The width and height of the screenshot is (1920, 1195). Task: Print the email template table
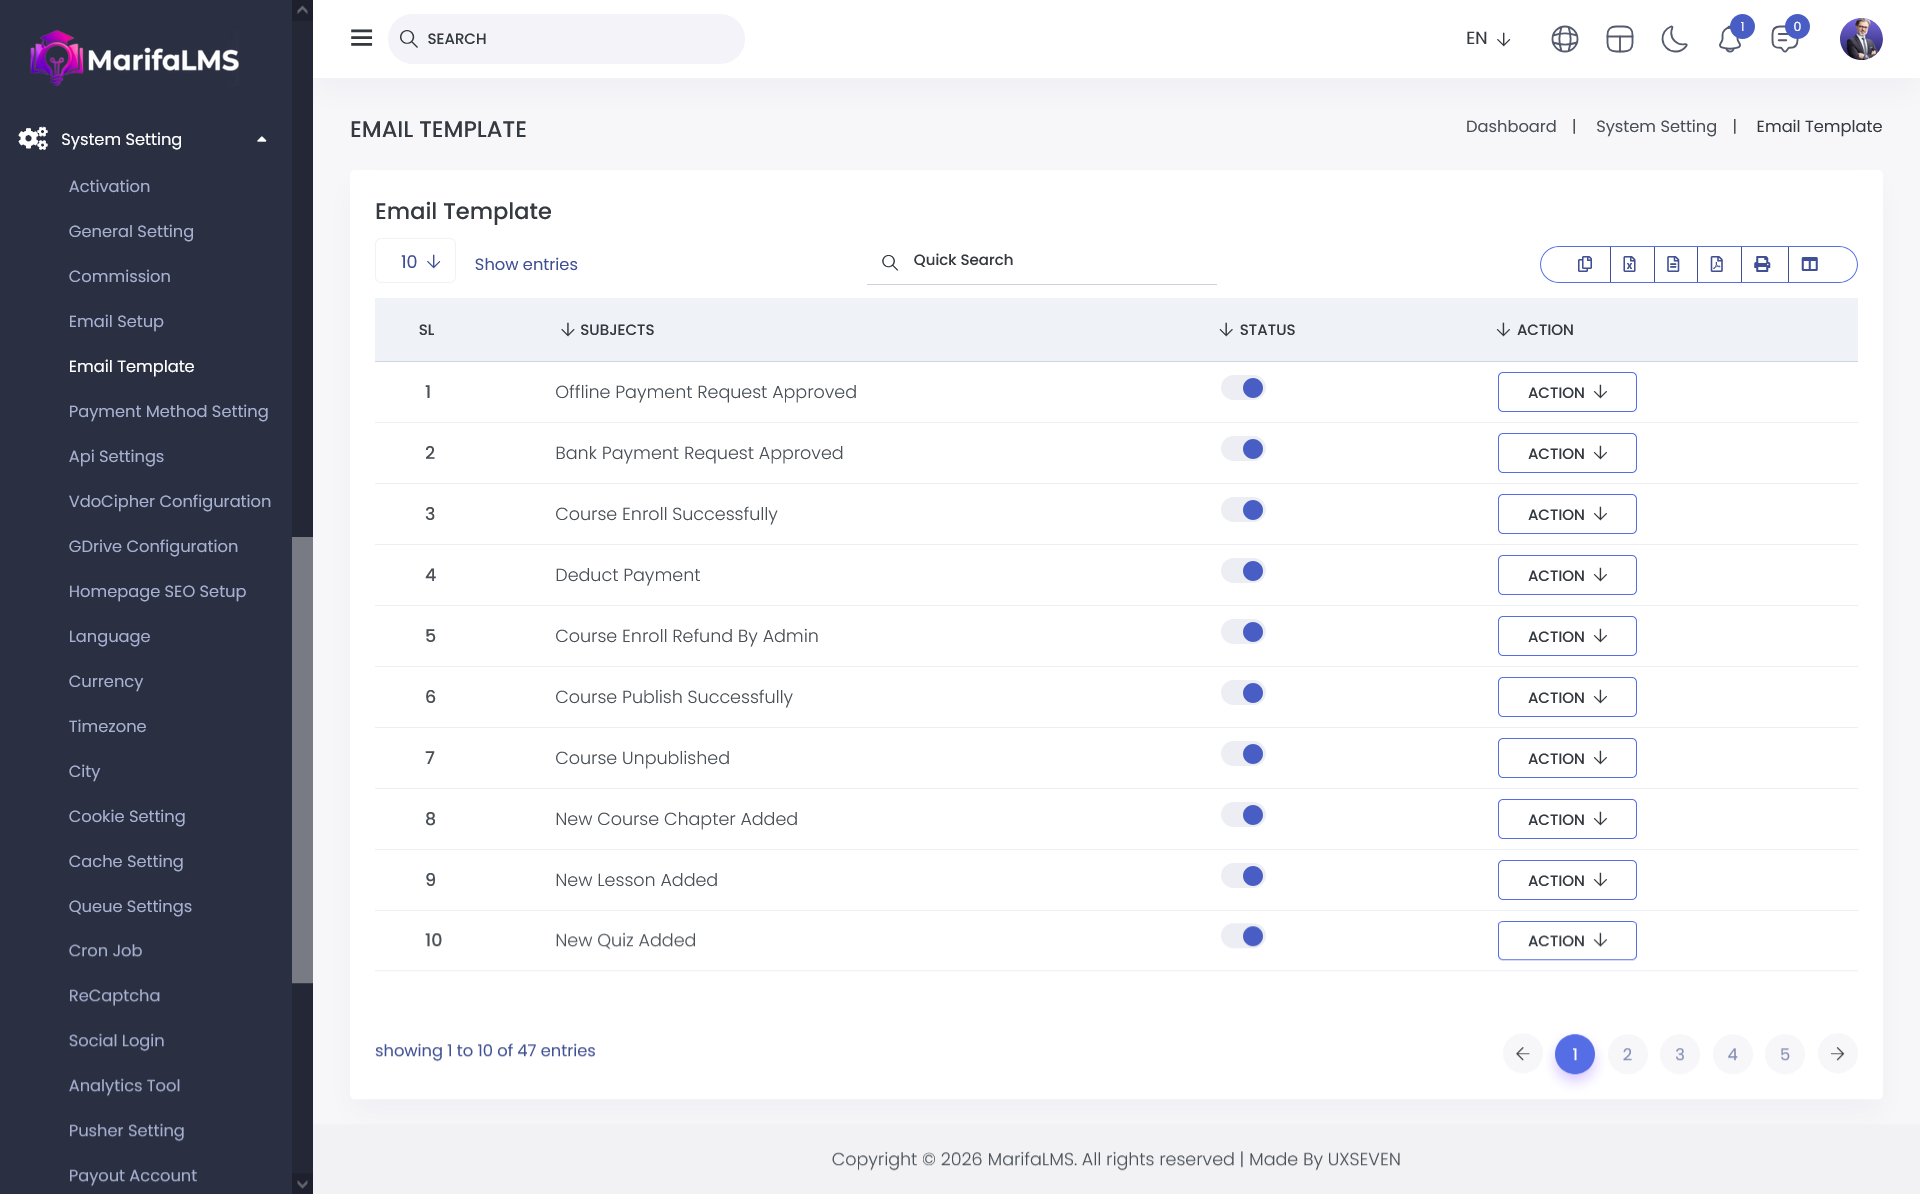tap(1762, 264)
